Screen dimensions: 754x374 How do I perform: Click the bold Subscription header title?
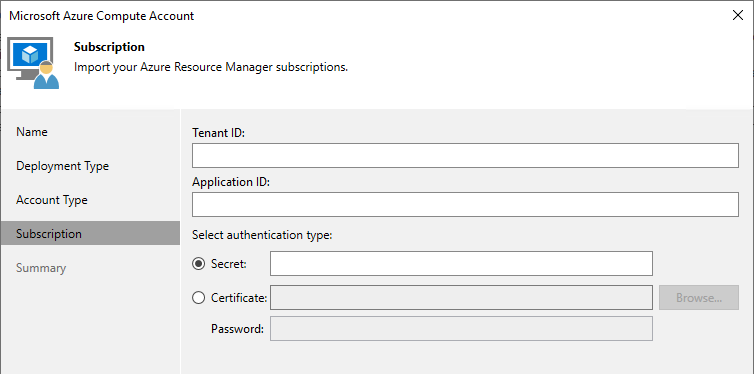[109, 47]
